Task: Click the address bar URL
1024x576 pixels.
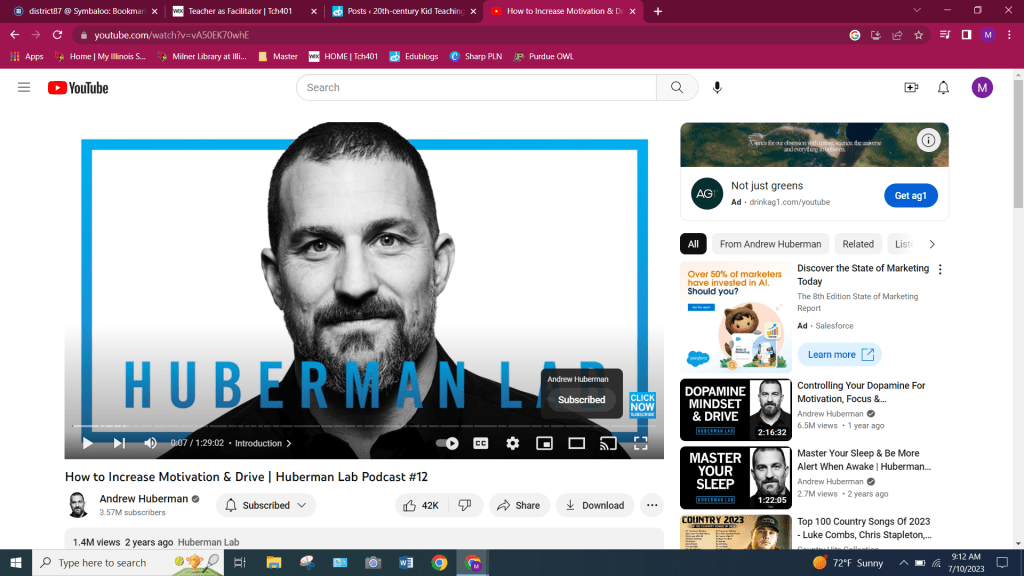Action: click(172, 35)
